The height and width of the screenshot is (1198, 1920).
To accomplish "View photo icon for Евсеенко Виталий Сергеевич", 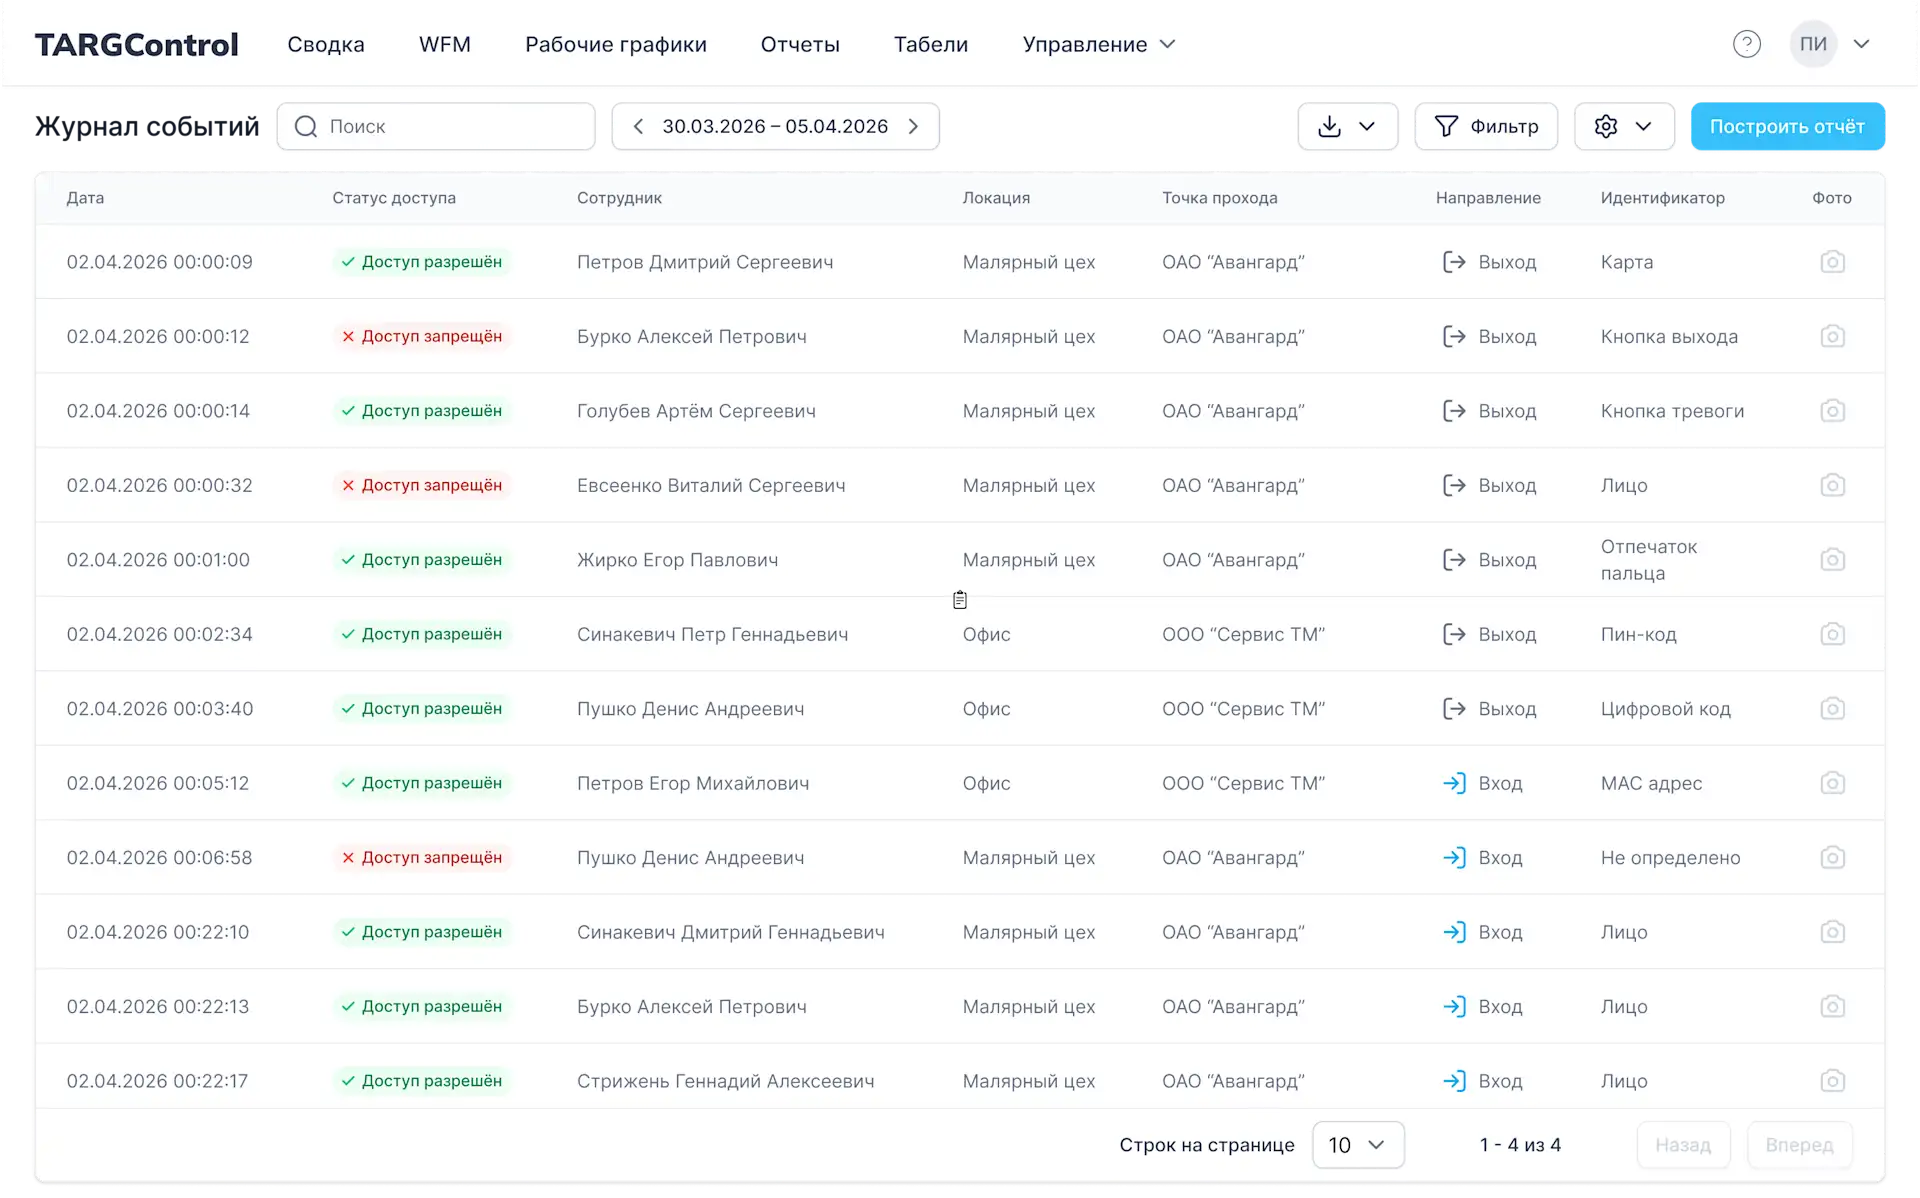I will (x=1832, y=485).
